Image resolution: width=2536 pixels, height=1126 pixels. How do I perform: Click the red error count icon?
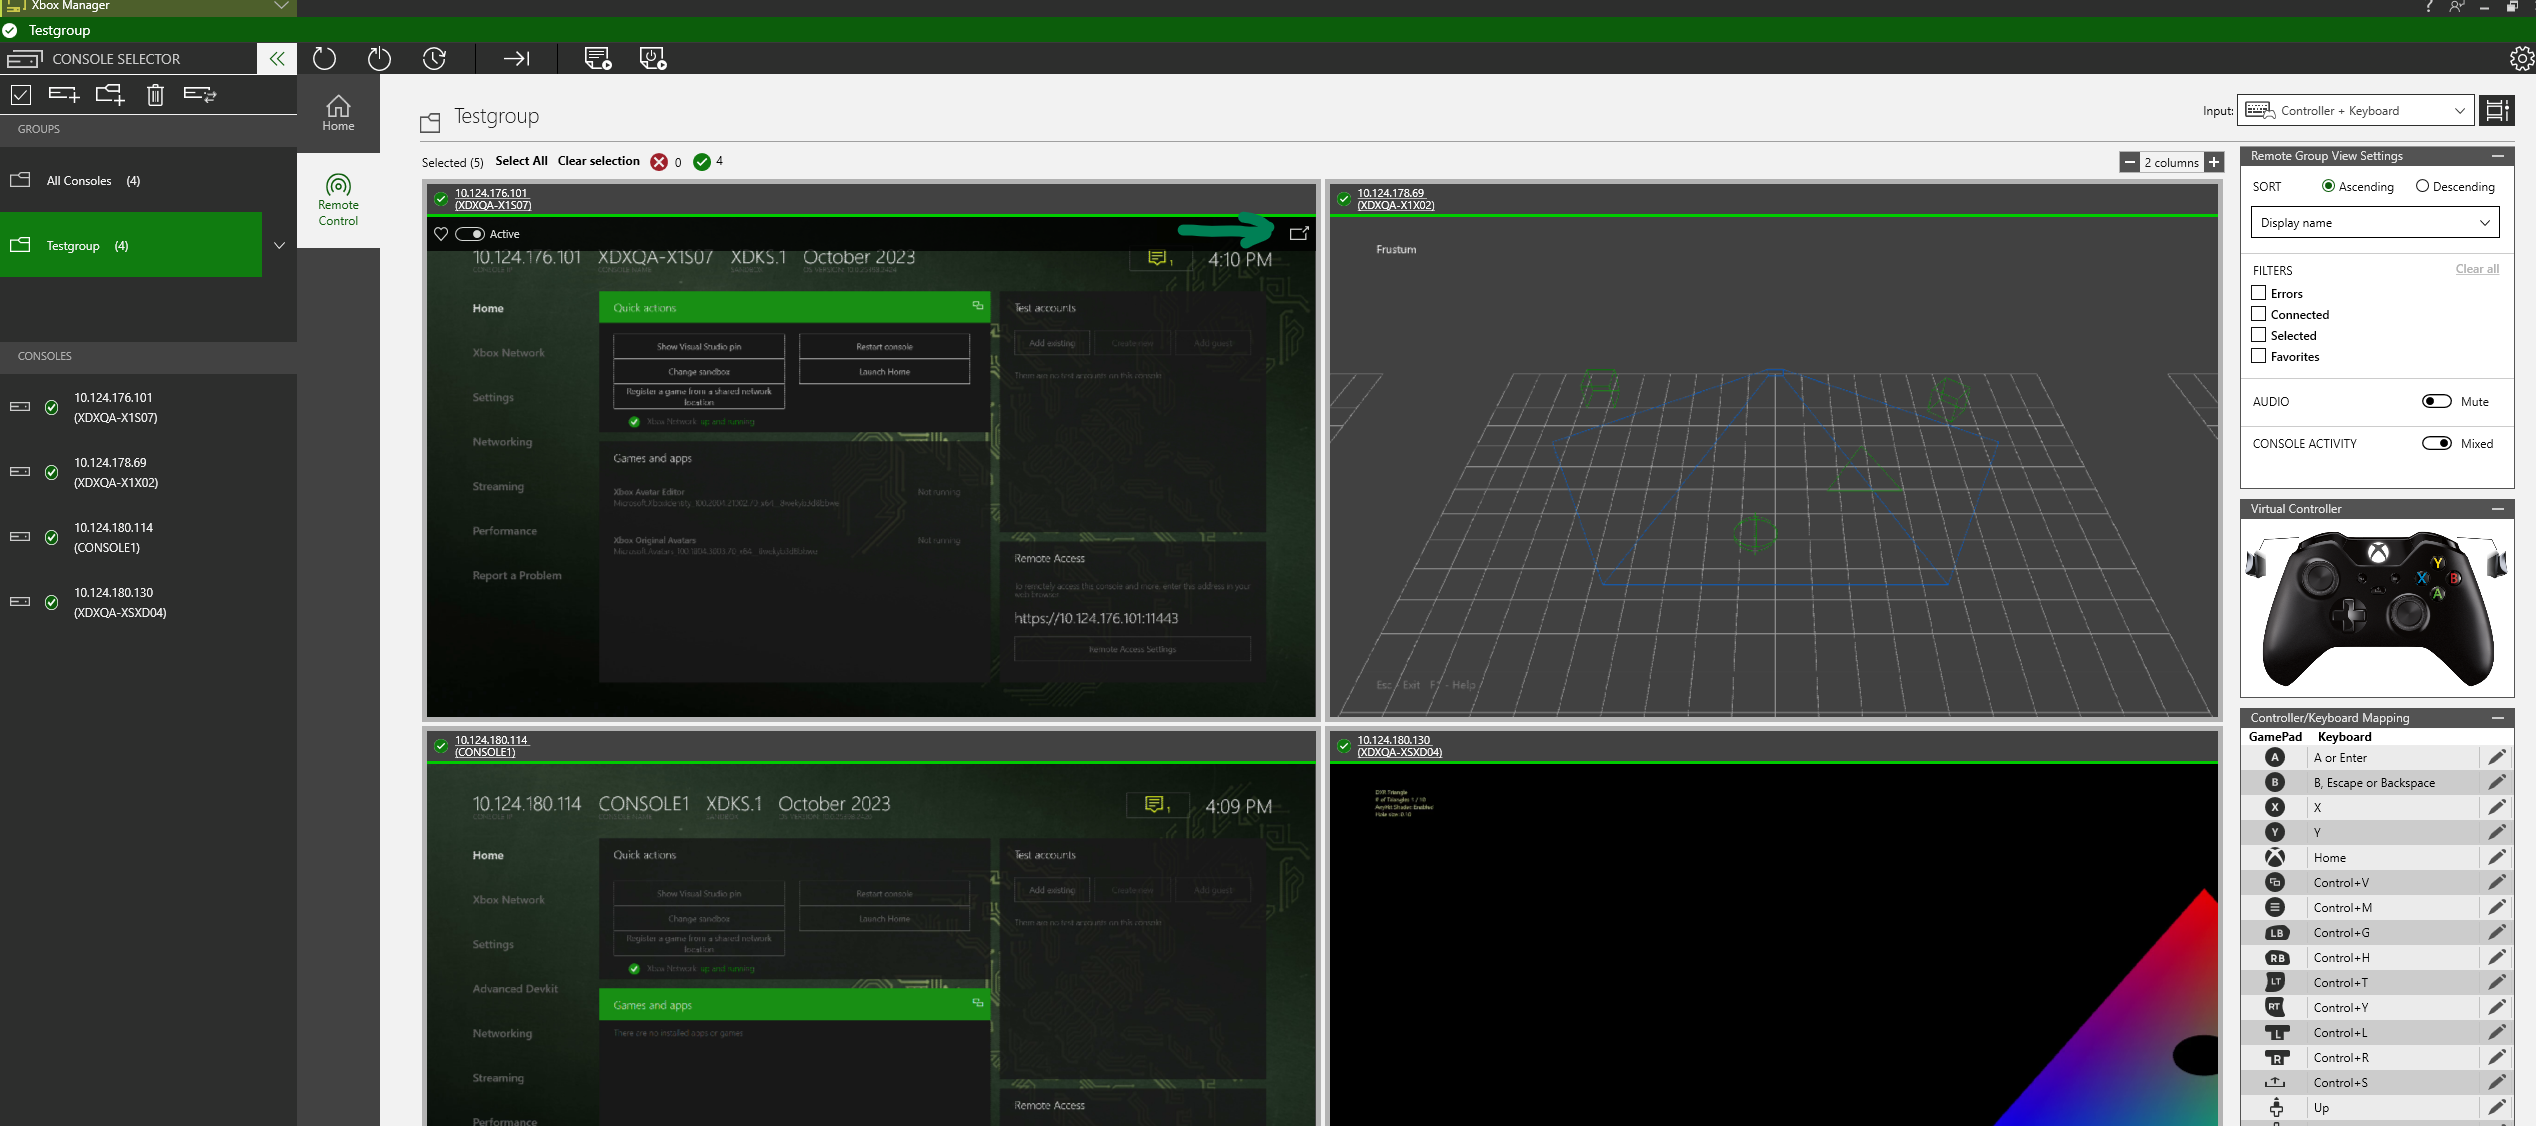[659, 162]
